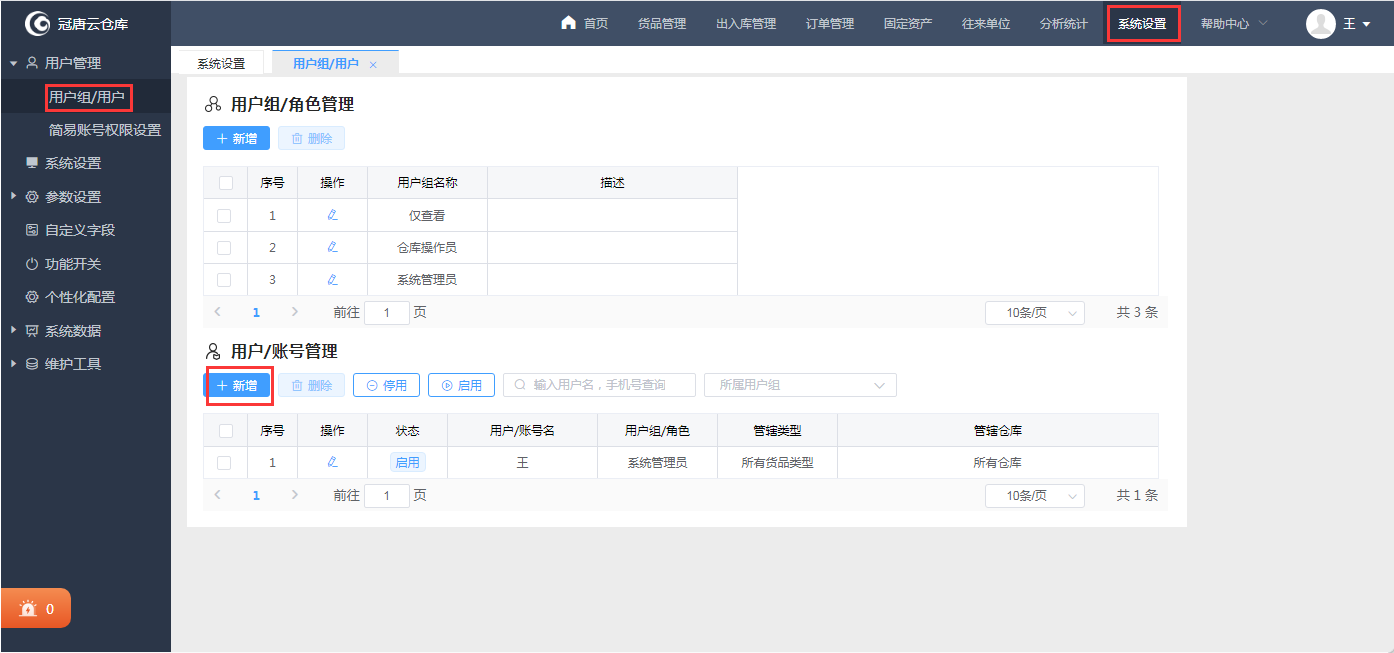Open 自定义字段 in the sidebar
1394x653 pixels.
(71, 230)
